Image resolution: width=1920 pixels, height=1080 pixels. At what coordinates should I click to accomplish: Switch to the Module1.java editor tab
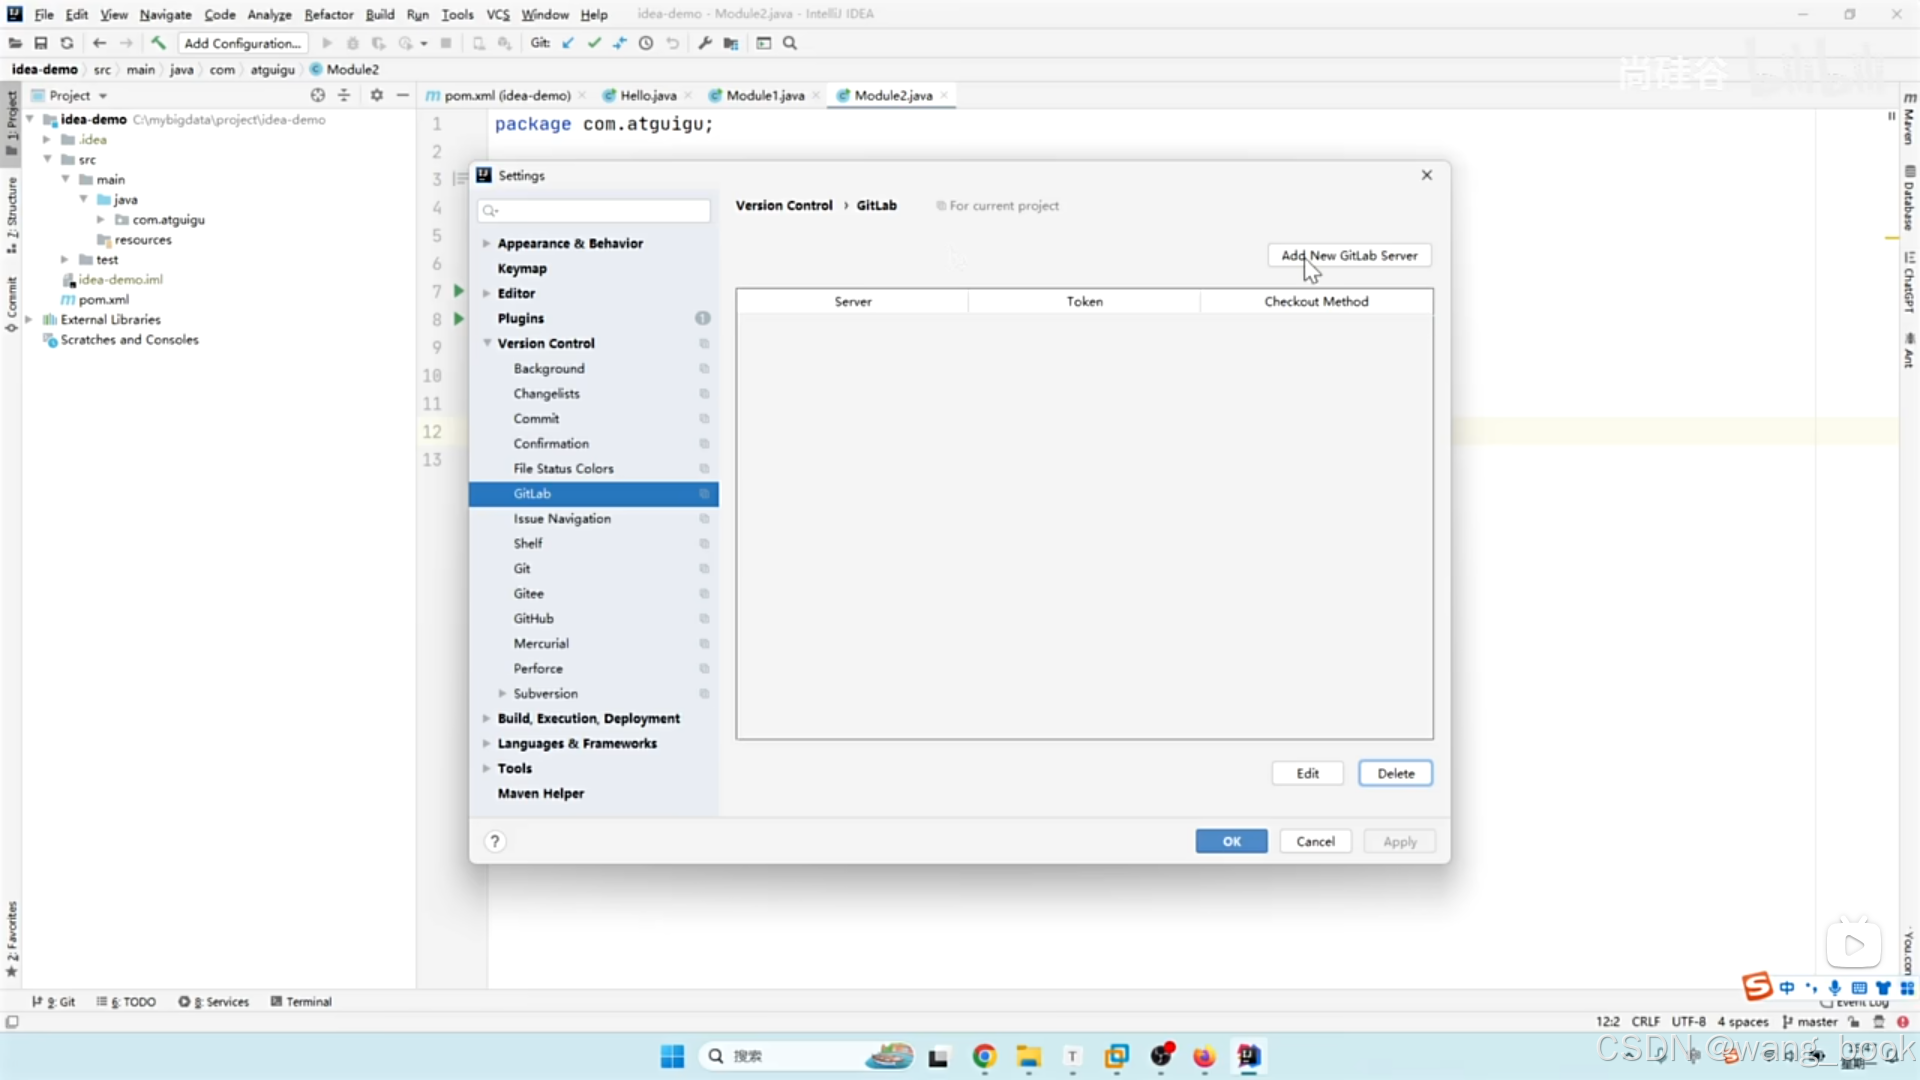pos(764,96)
